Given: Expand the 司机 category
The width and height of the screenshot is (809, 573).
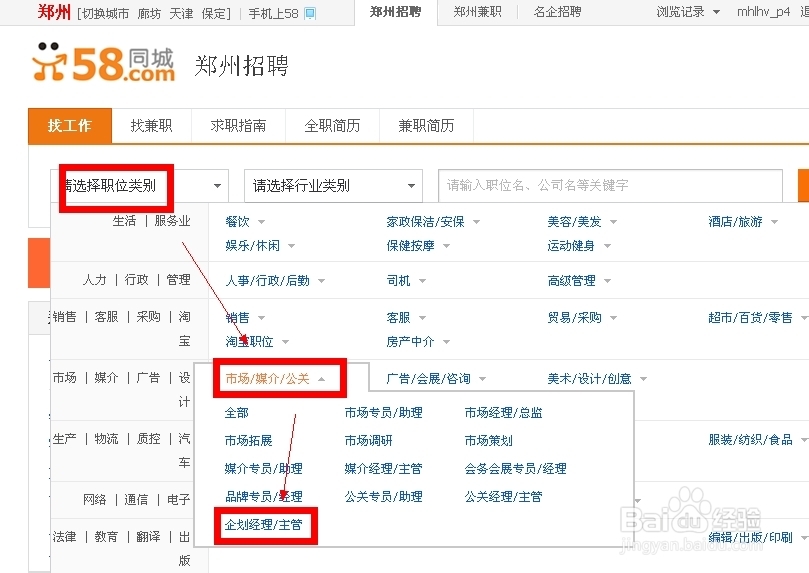Looking at the screenshot, I should 406,281.
